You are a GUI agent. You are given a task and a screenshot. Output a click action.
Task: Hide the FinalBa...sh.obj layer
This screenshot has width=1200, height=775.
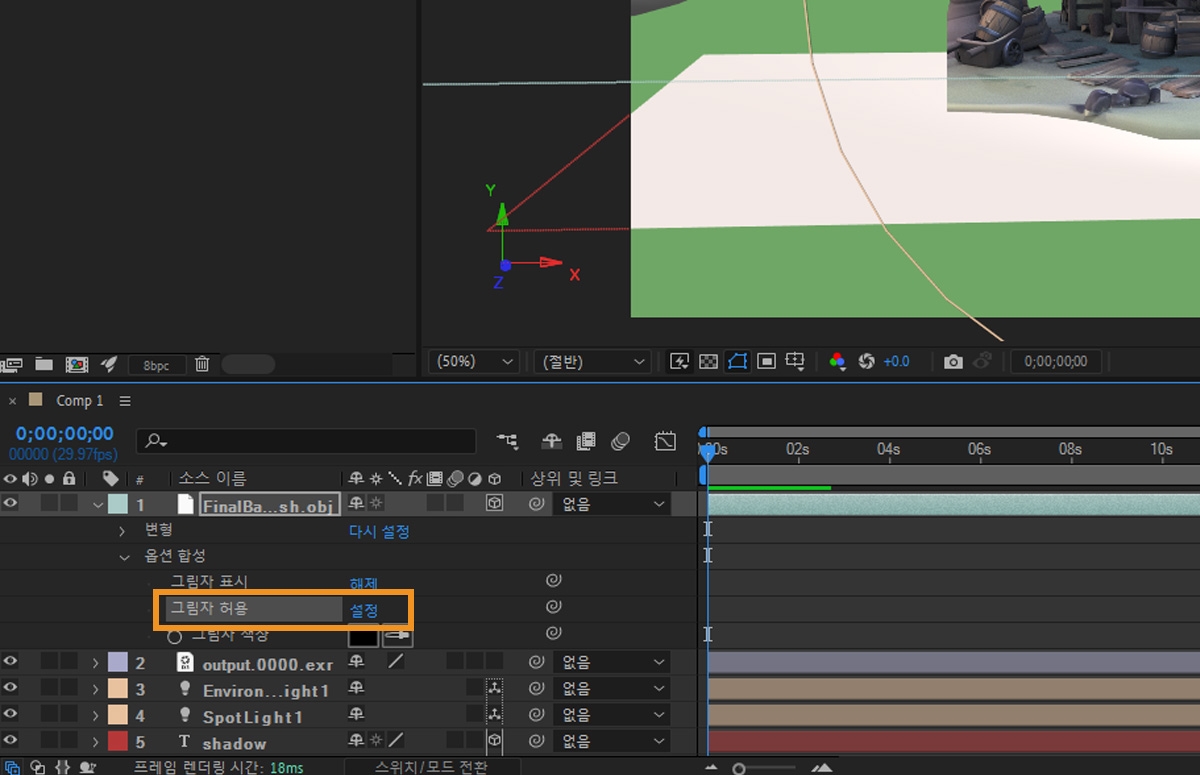[x=9, y=503]
